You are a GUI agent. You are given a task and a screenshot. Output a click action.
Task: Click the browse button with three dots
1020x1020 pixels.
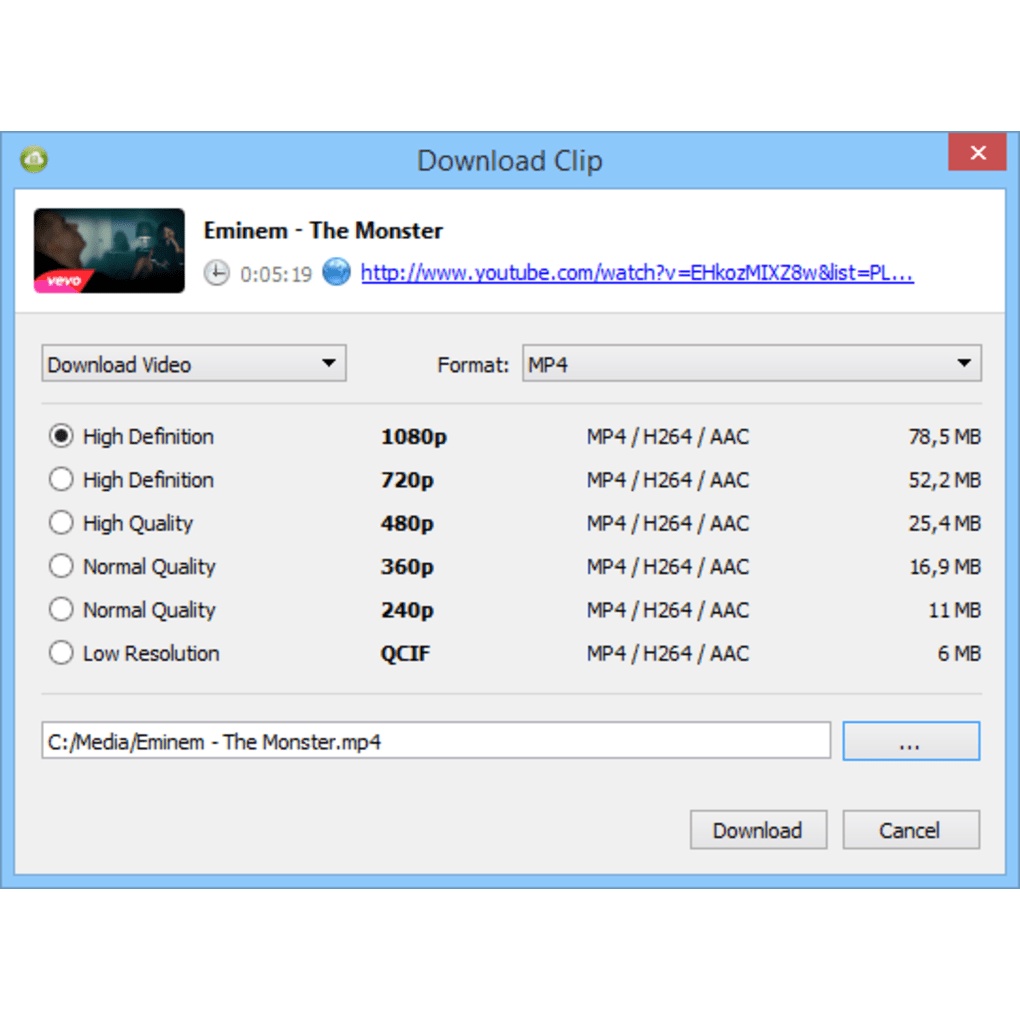910,741
